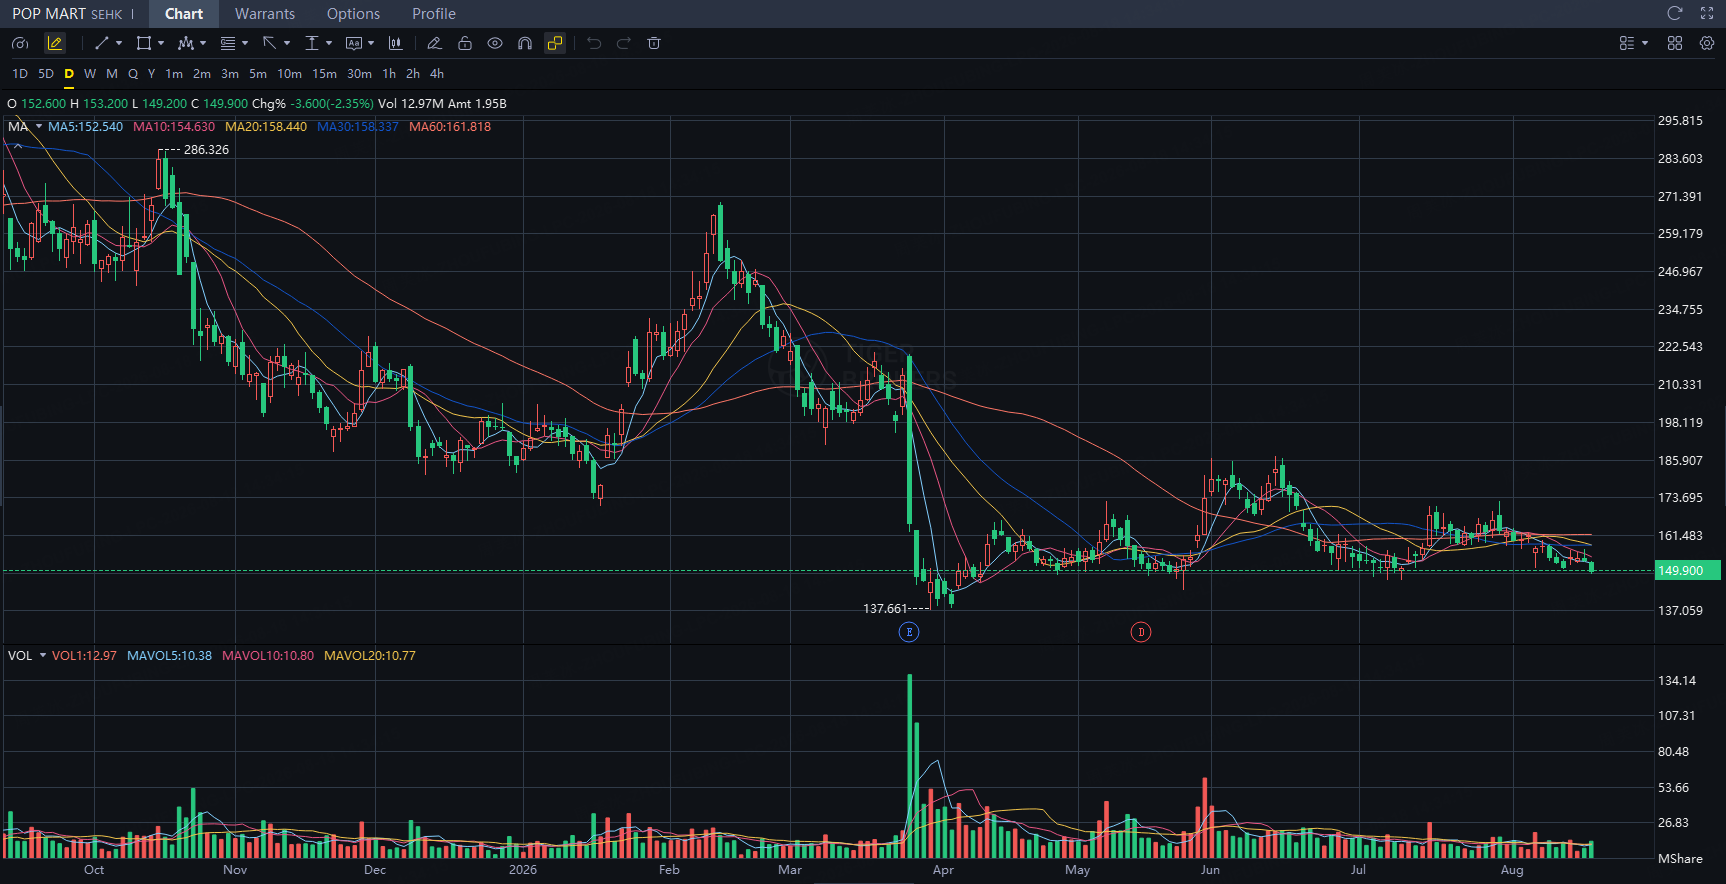Switch to the Warrants tab
The image size is (1726, 884).
(x=265, y=14)
